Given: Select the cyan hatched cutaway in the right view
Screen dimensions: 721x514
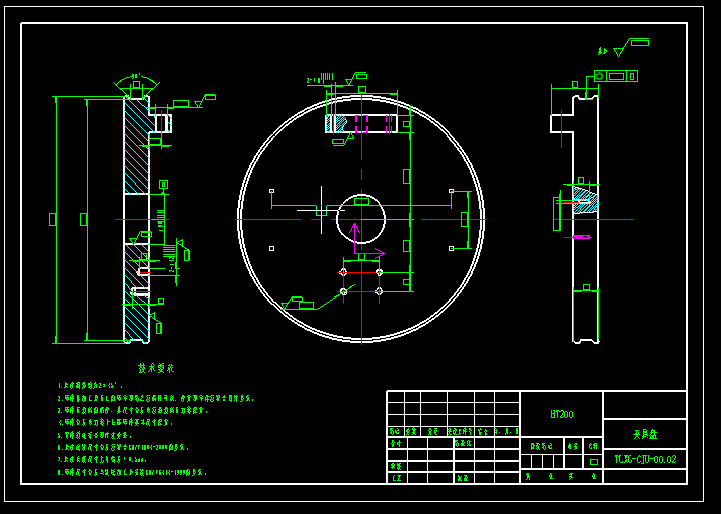Looking at the screenshot, I should pos(586,200).
